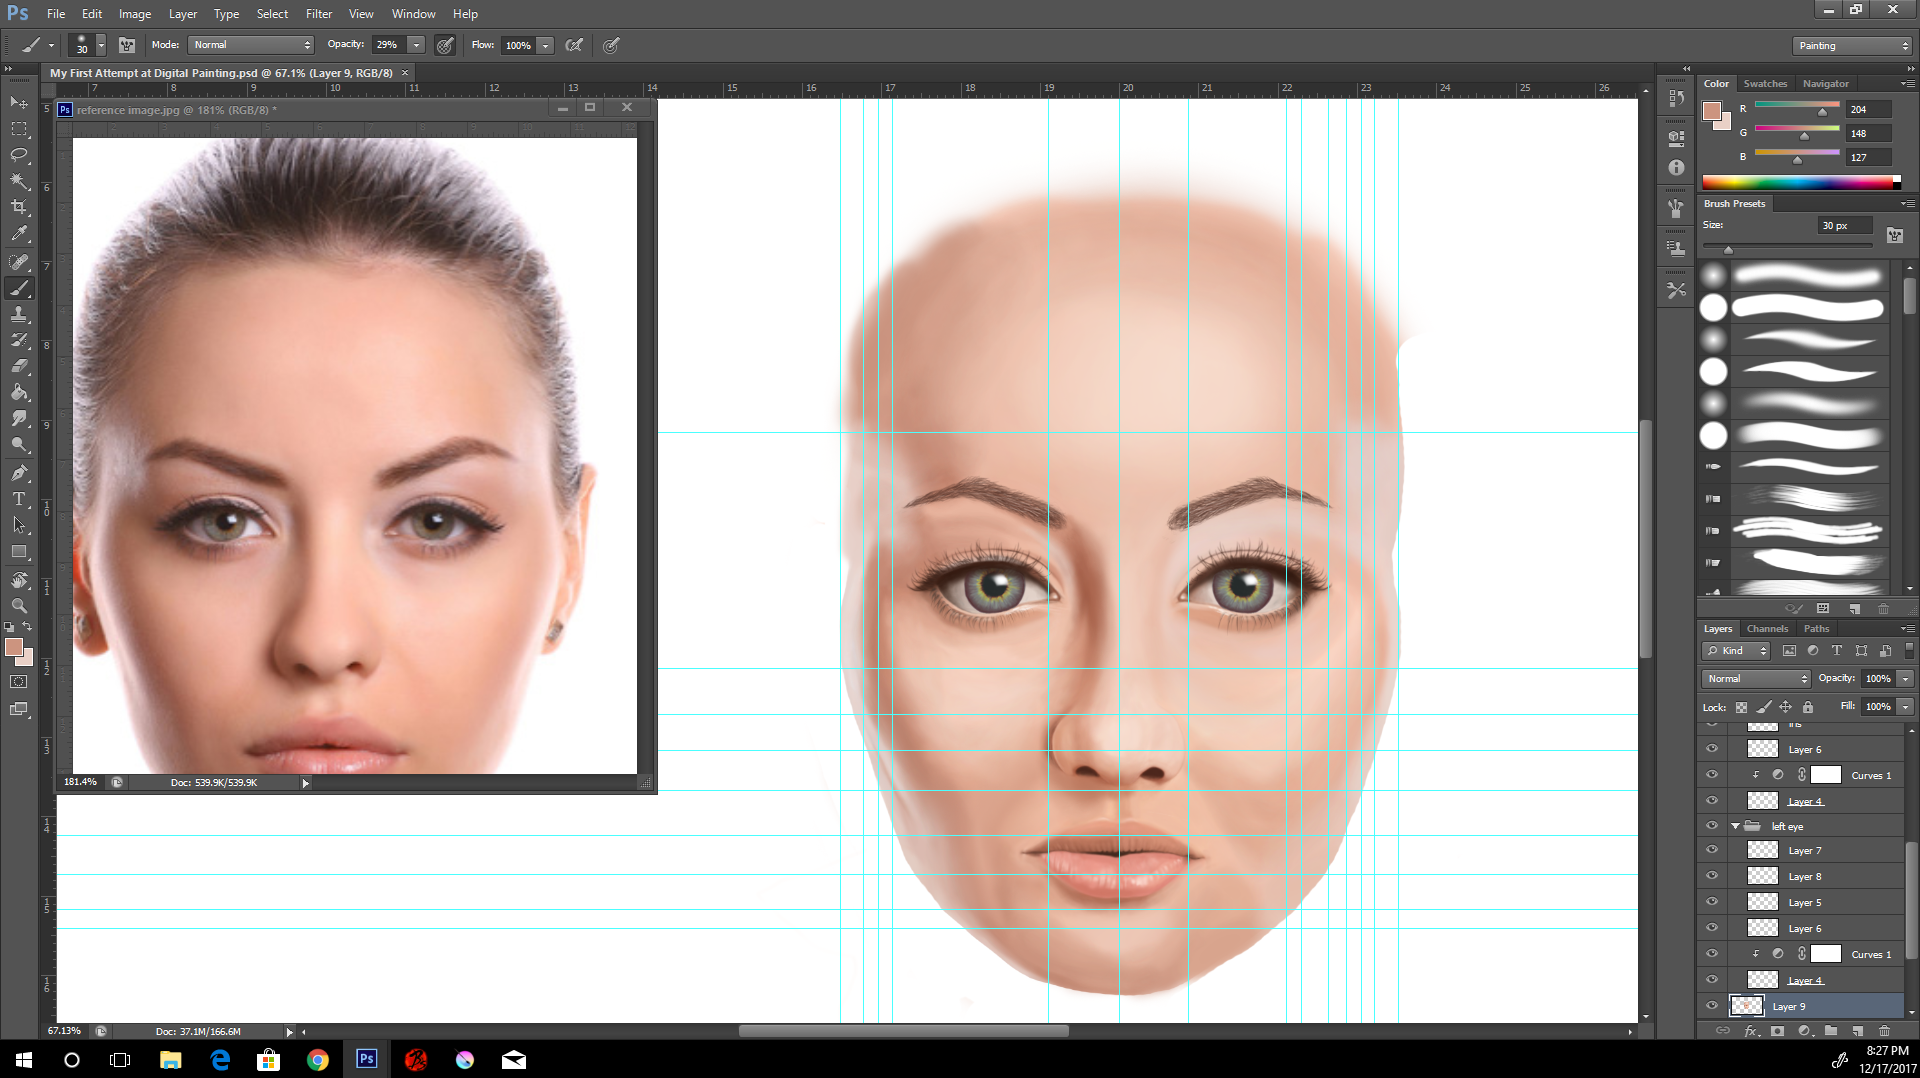Screen dimensions: 1920x1078
Task: Enable airbrush build-up effects icon
Action: [x=574, y=45]
